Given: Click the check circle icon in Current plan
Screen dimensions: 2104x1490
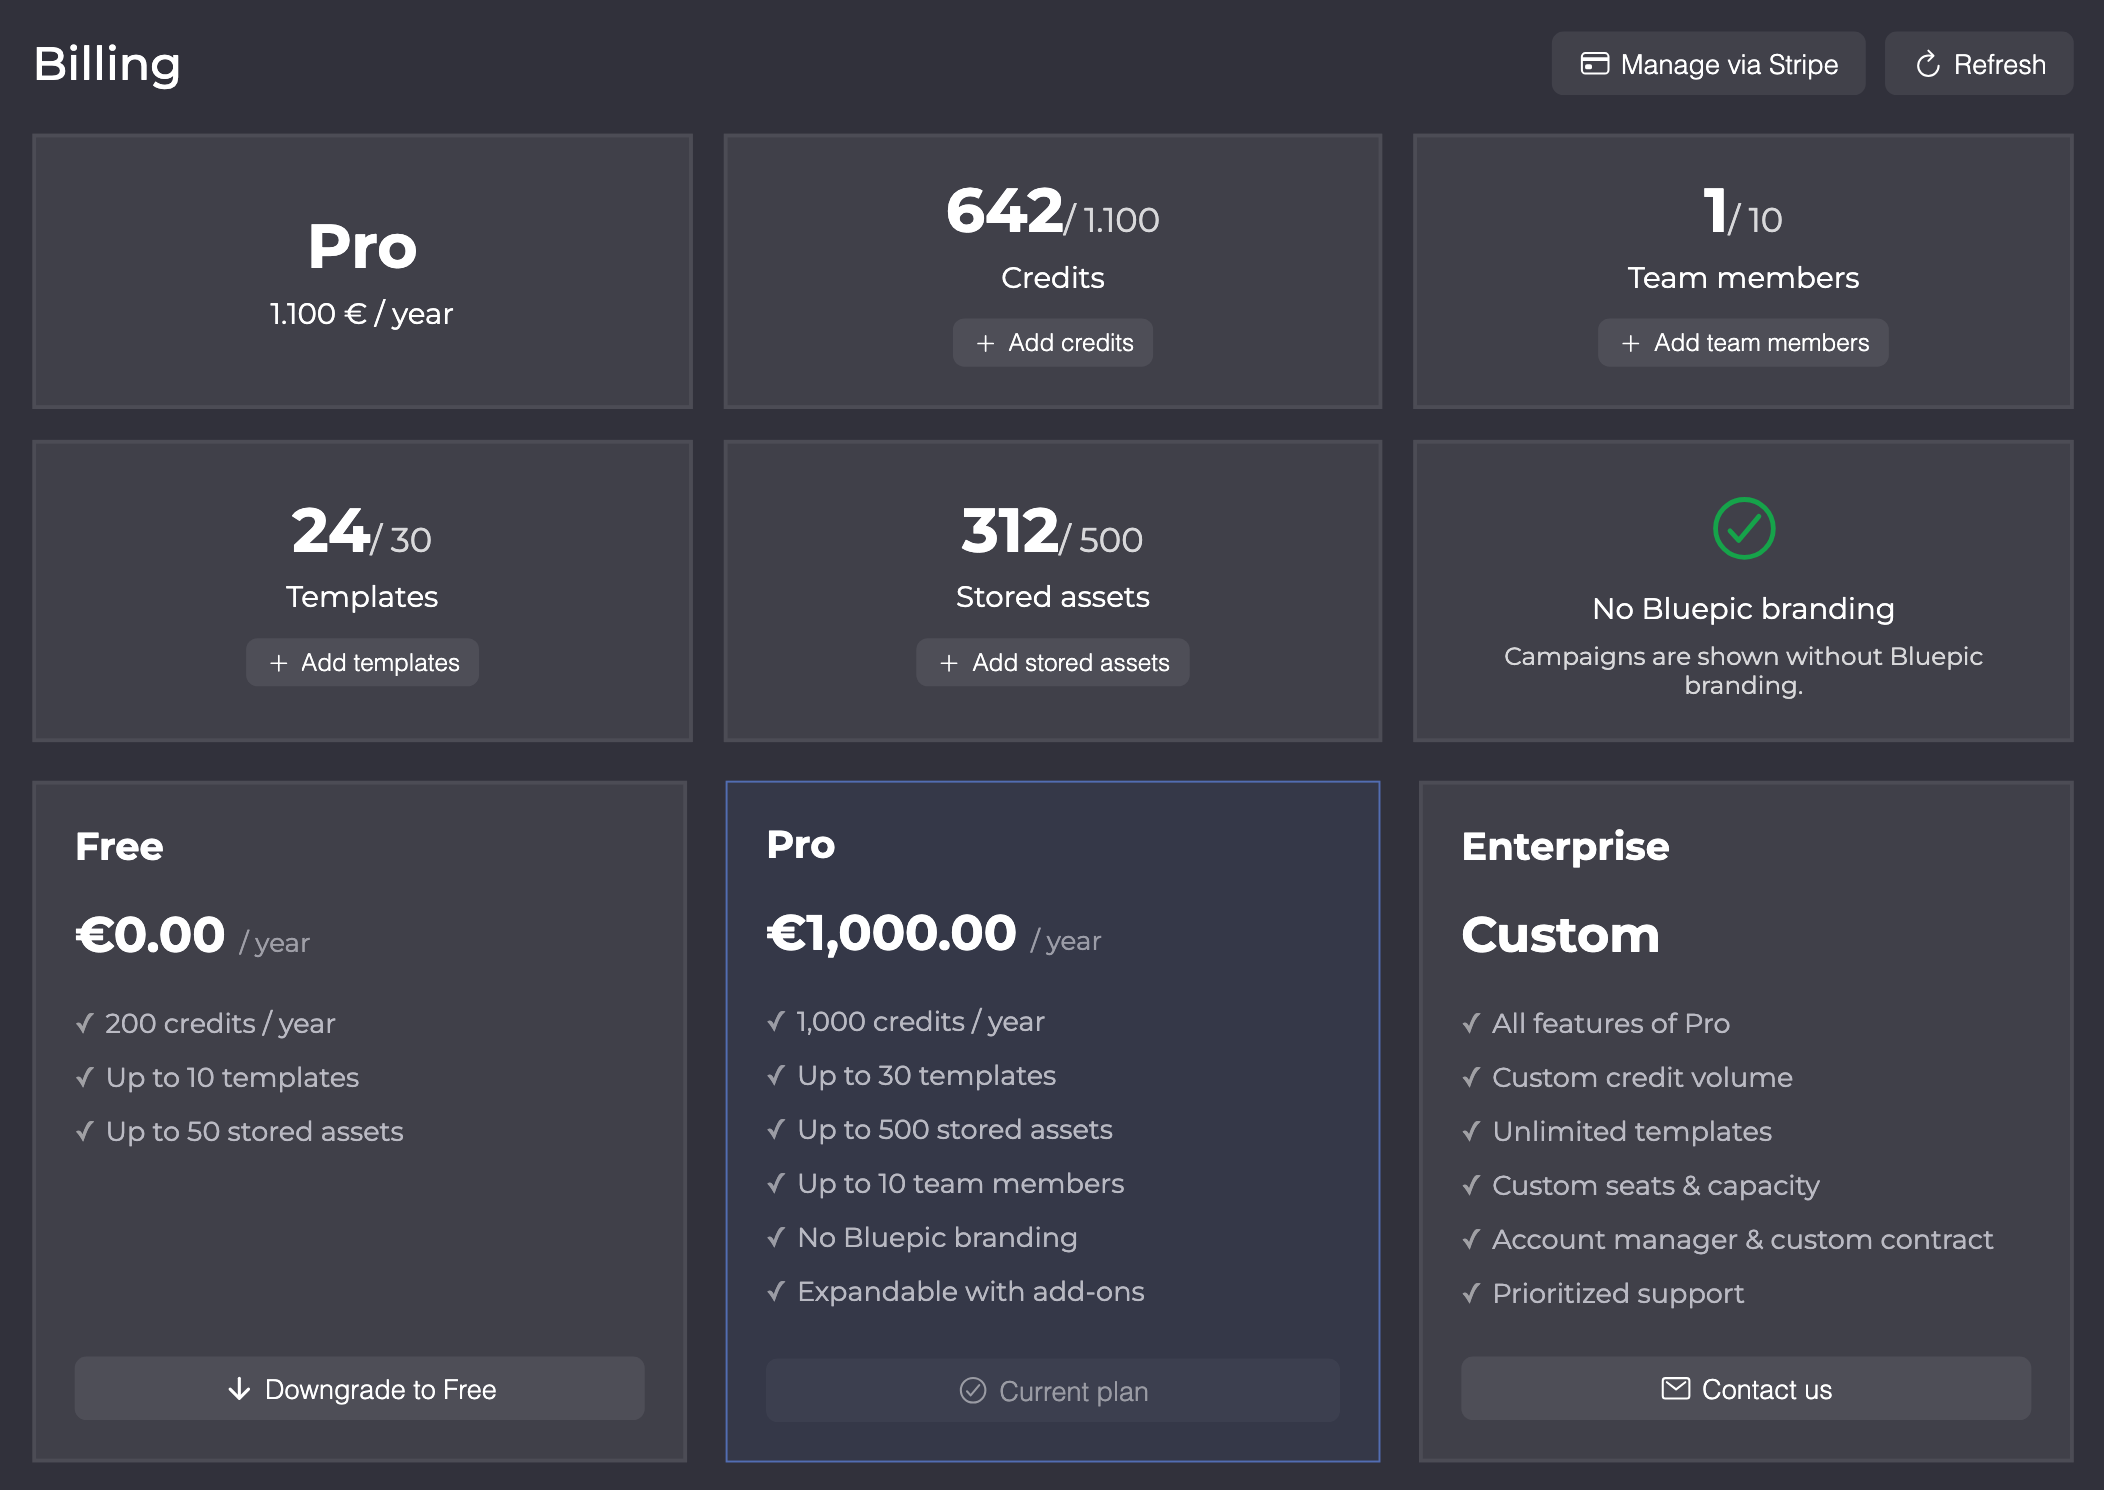Looking at the screenshot, I should coord(973,1391).
